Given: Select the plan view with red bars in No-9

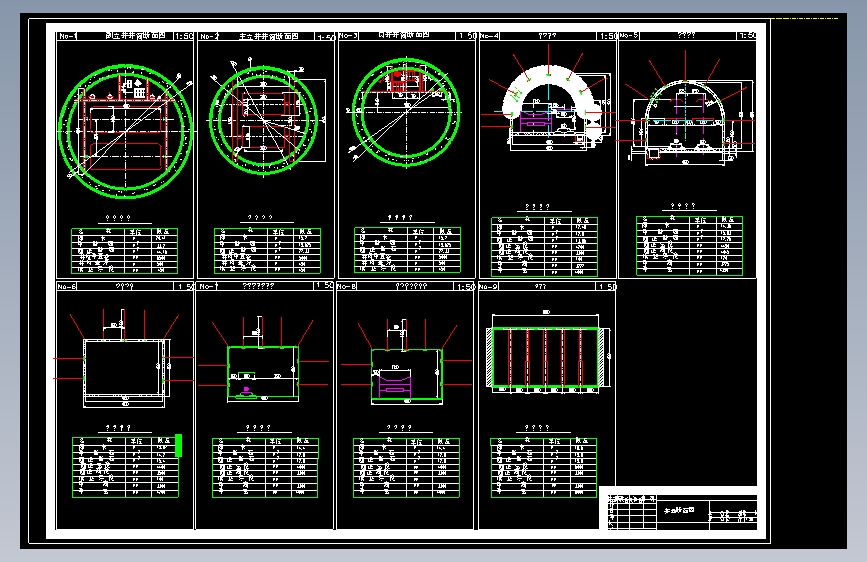Looking at the screenshot, I should tap(545, 357).
